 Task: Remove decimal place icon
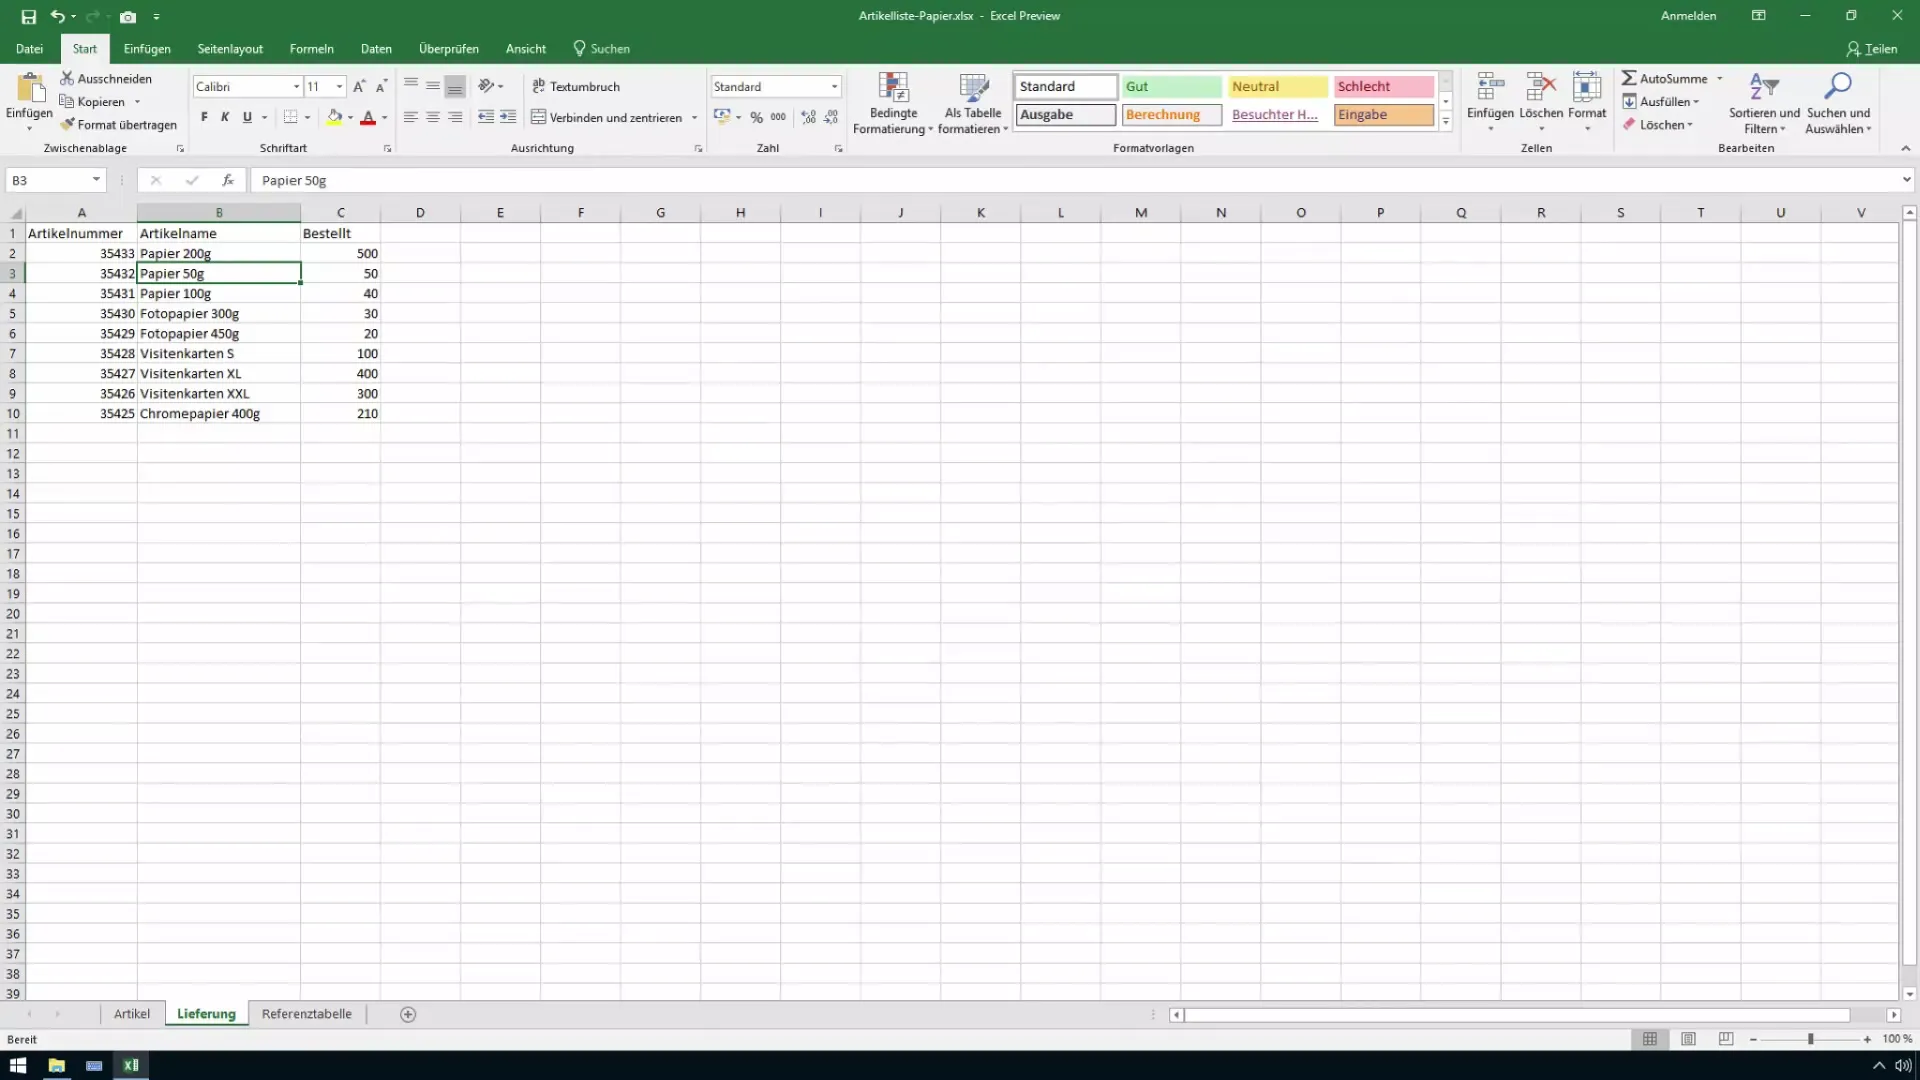831,117
